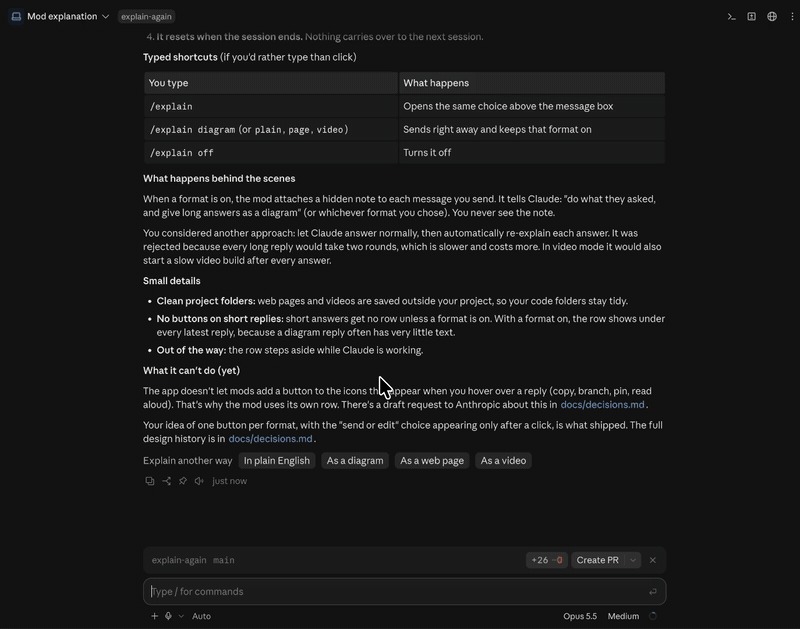Click the 'No buttons on short replies:' bullet
Viewport: 800px width, 629px height.
pyautogui.click(x=220, y=319)
